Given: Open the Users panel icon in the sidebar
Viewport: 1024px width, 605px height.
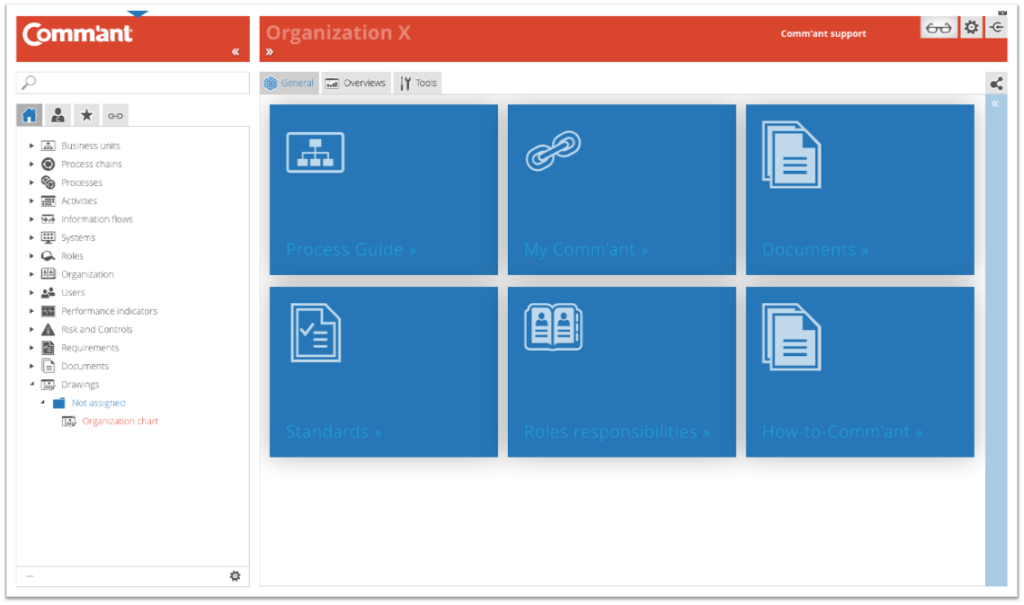Looking at the screenshot, I should tap(57, 114).
